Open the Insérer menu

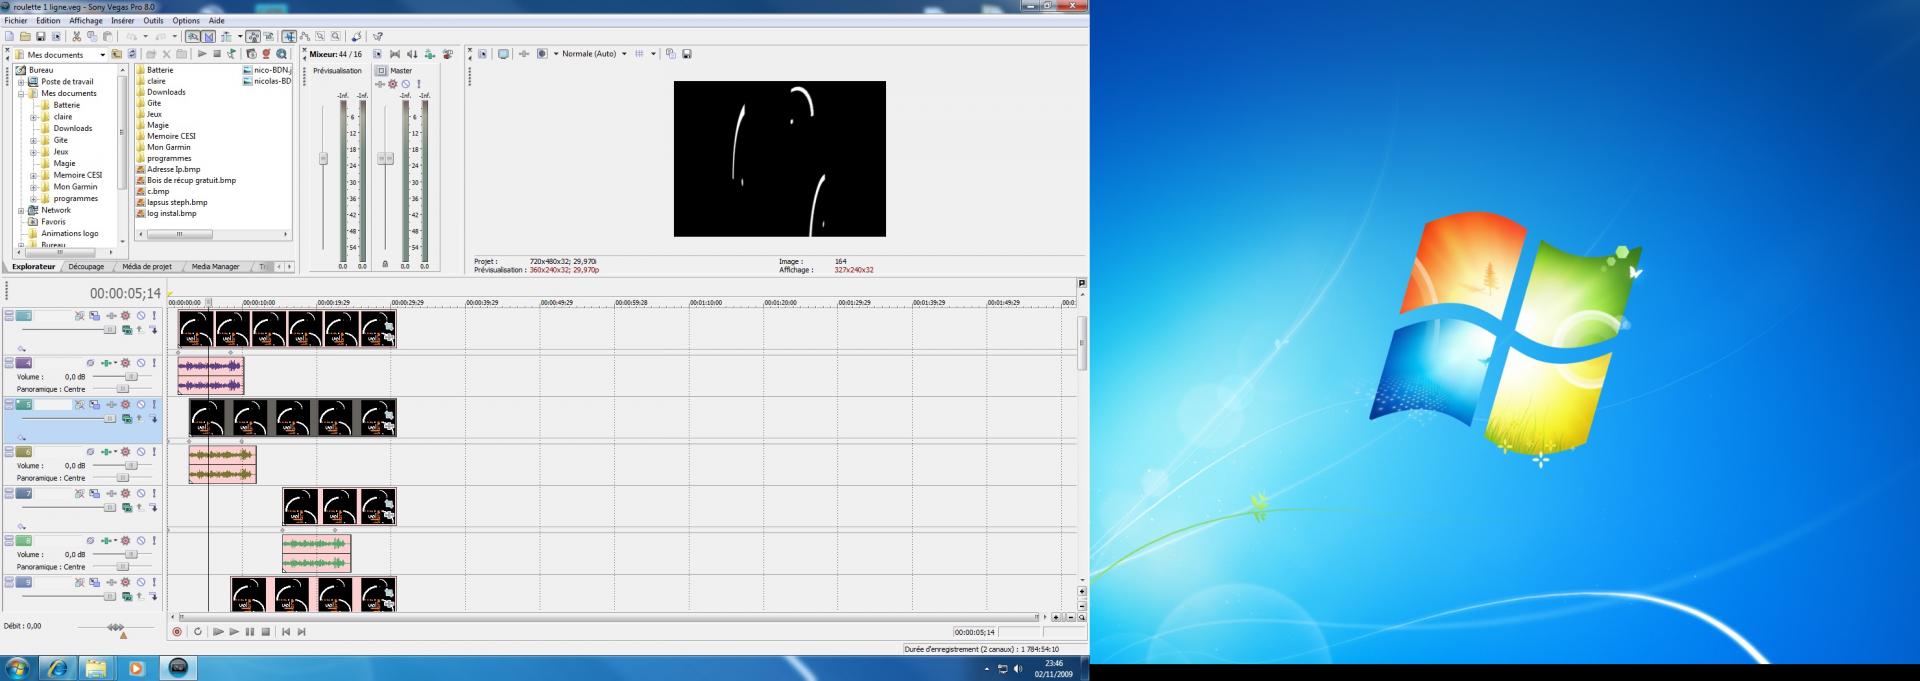coord(123,20)
